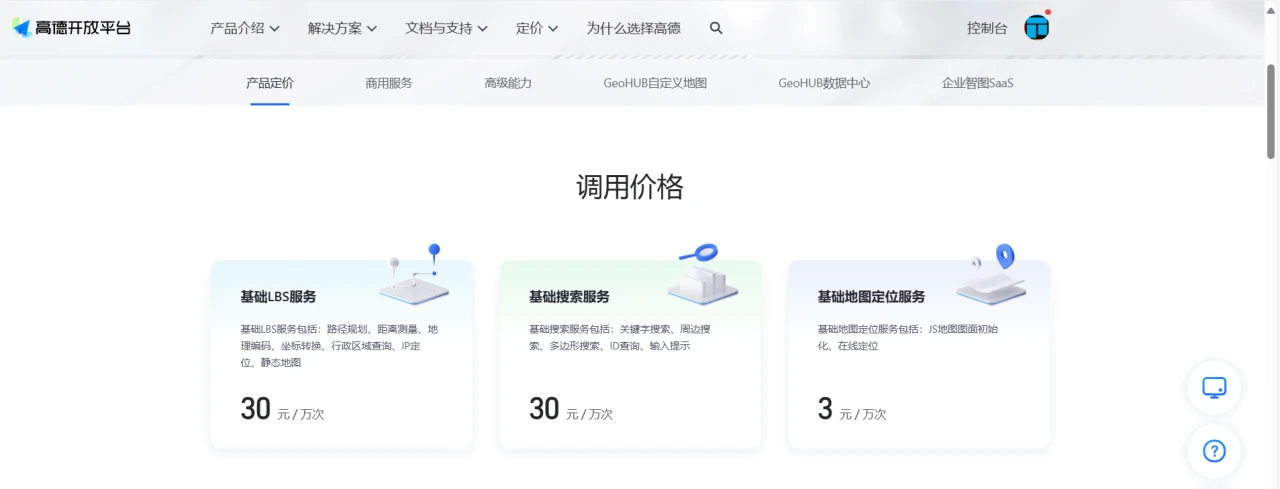Click the 基础地图定位服务 pin illustration
Image resolution: width=1280 pixels, height=489 pixels.
[x=992, y=275]
